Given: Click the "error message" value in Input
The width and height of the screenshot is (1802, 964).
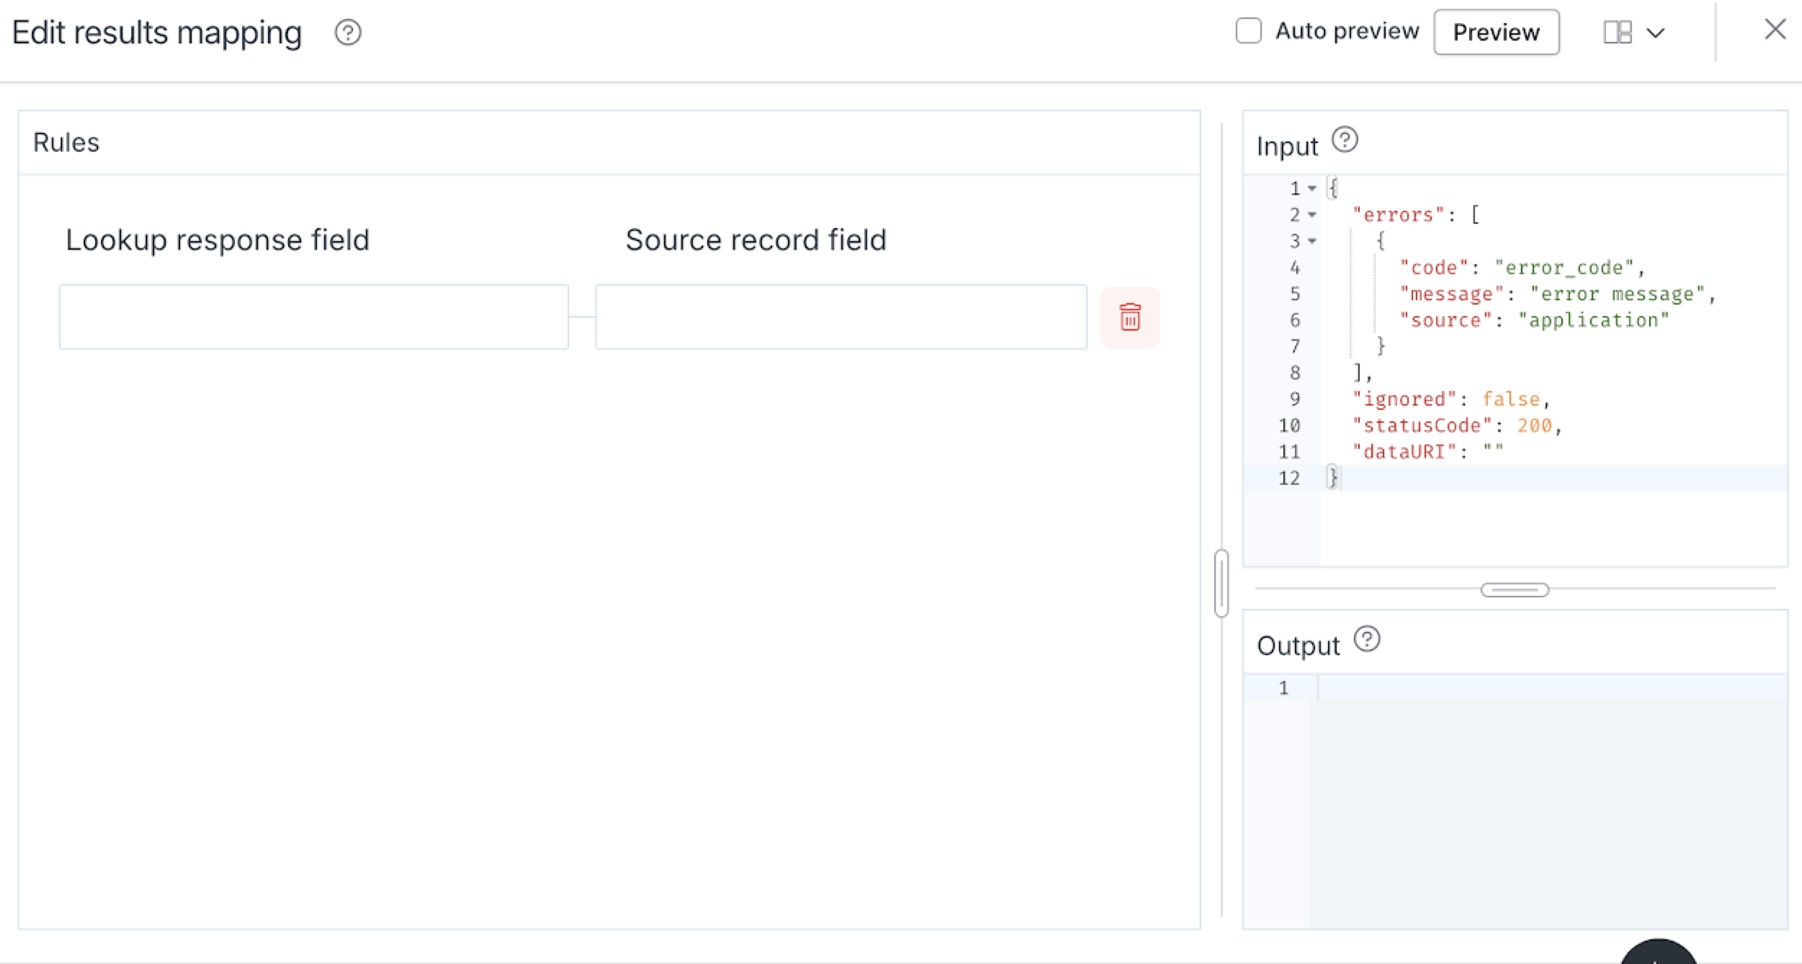Looking at the screenshot, I should (x=1617, y=294).
